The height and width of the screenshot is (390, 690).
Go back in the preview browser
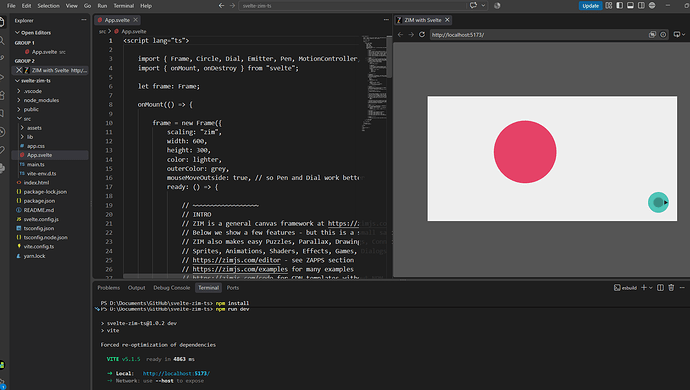point(400,34)
